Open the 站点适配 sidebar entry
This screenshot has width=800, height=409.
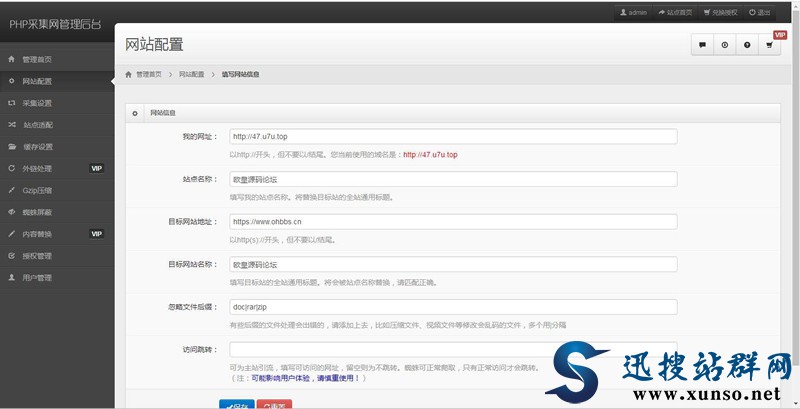pyautogui.click(x=57, y=125)
